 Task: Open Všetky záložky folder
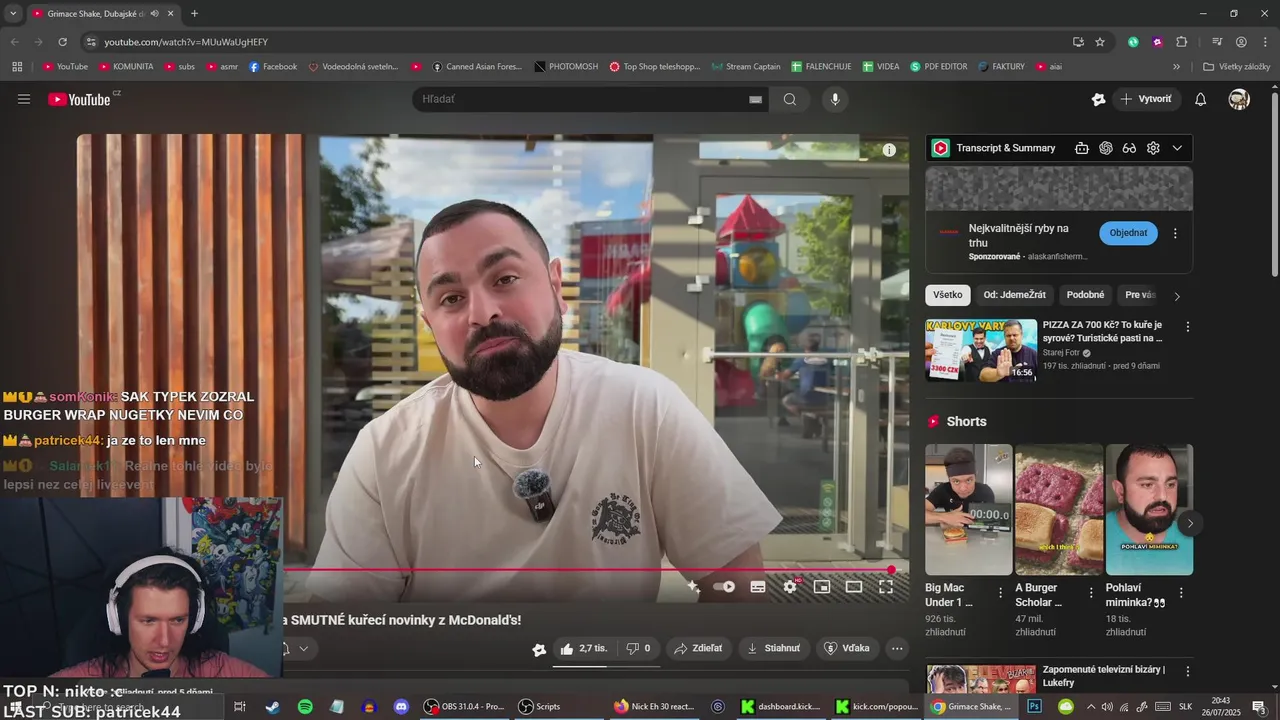pyautogui.click(x=1236, y=67)
